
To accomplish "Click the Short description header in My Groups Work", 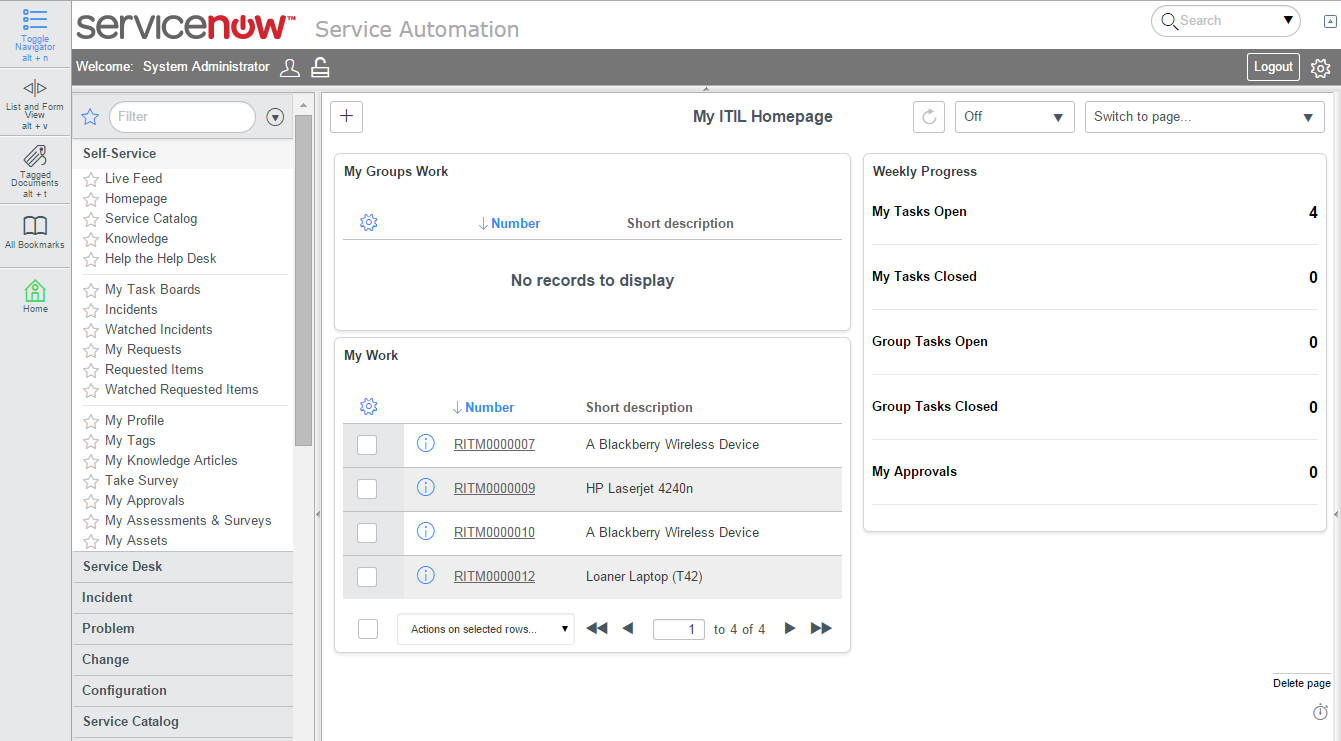I will 680,224.
